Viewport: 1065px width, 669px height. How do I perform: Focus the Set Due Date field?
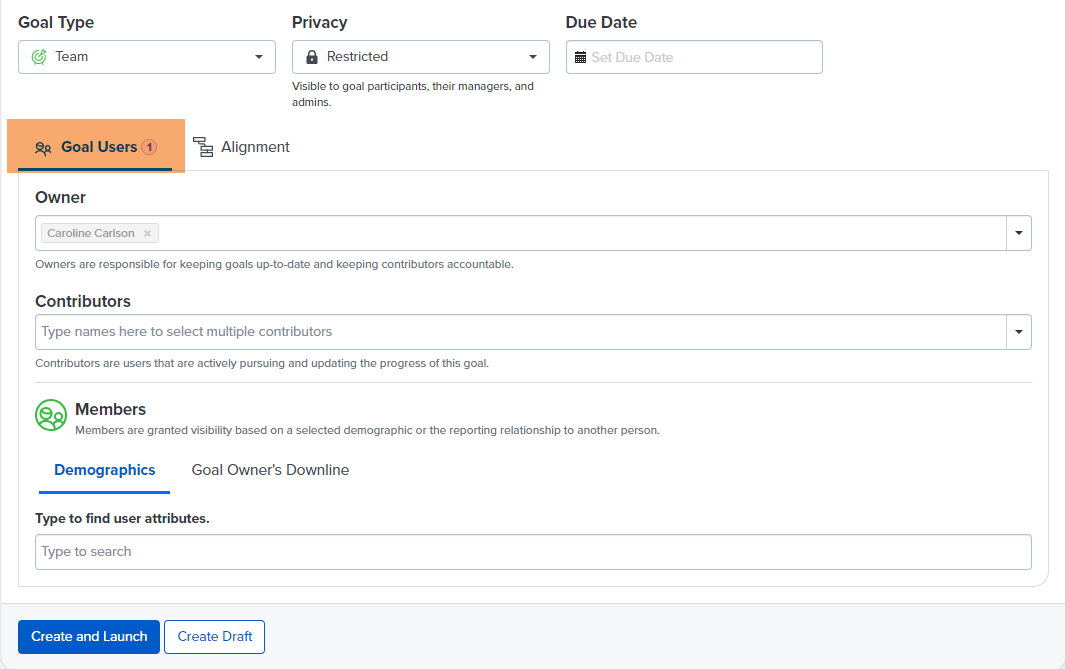[x=694, y=57]
